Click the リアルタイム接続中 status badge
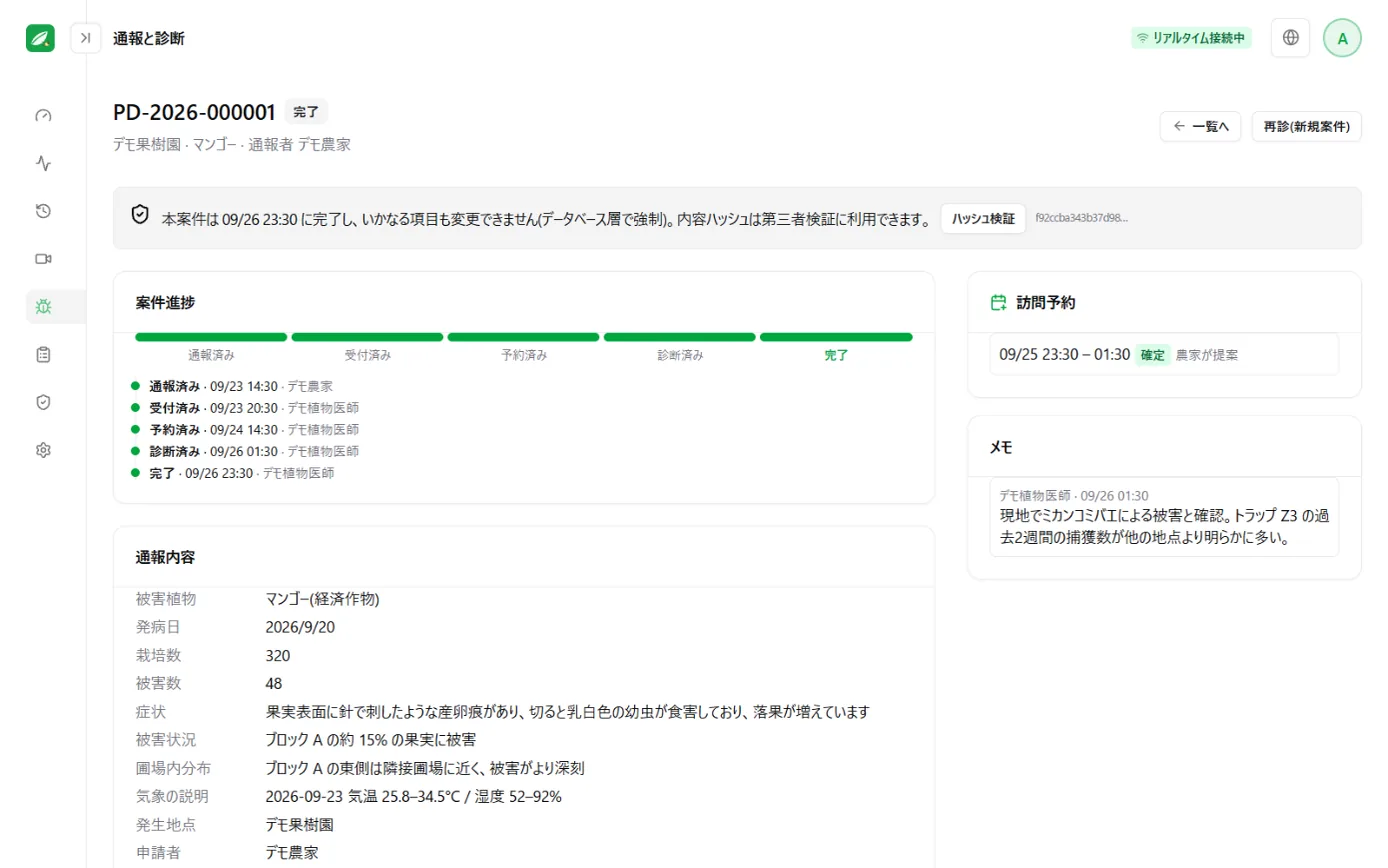Viewport: 1388px width, 868px height. pos(1191,38)
